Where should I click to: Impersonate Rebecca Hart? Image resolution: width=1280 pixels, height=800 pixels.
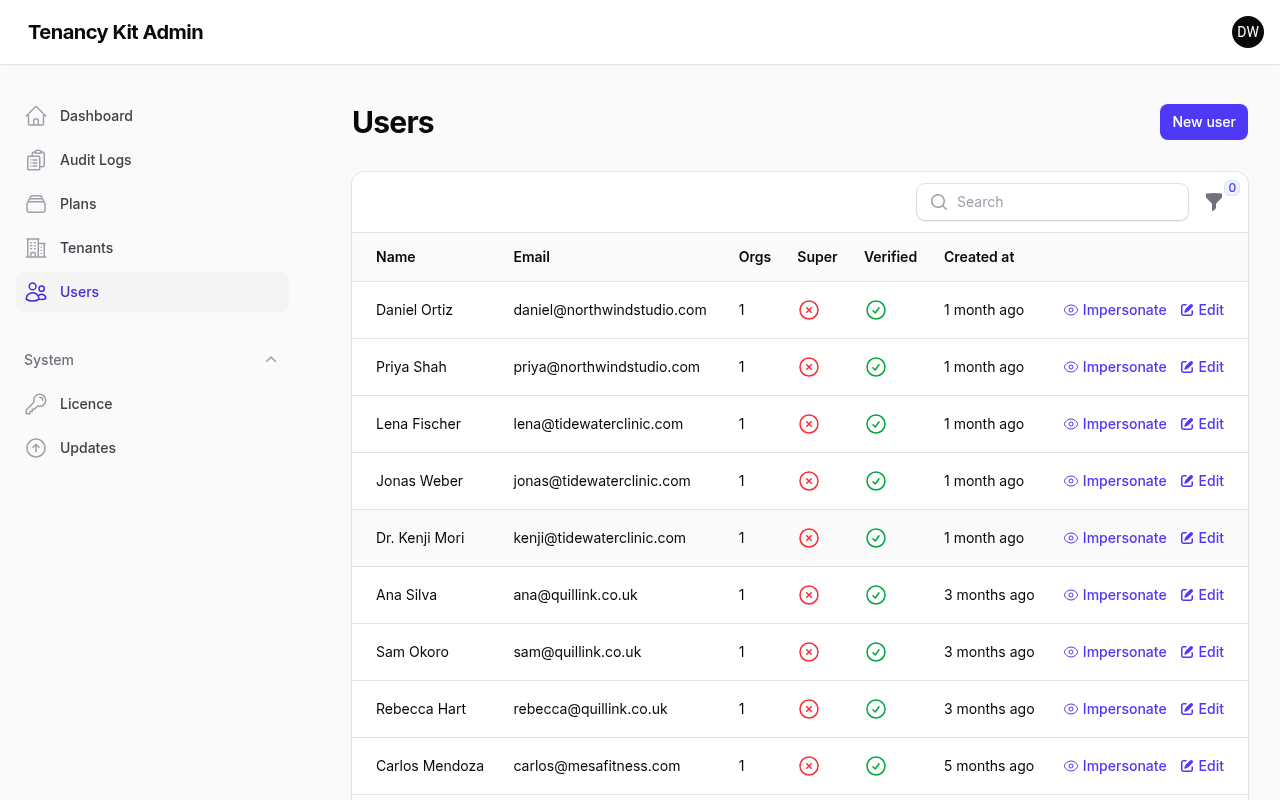[x=1115, y=709]
